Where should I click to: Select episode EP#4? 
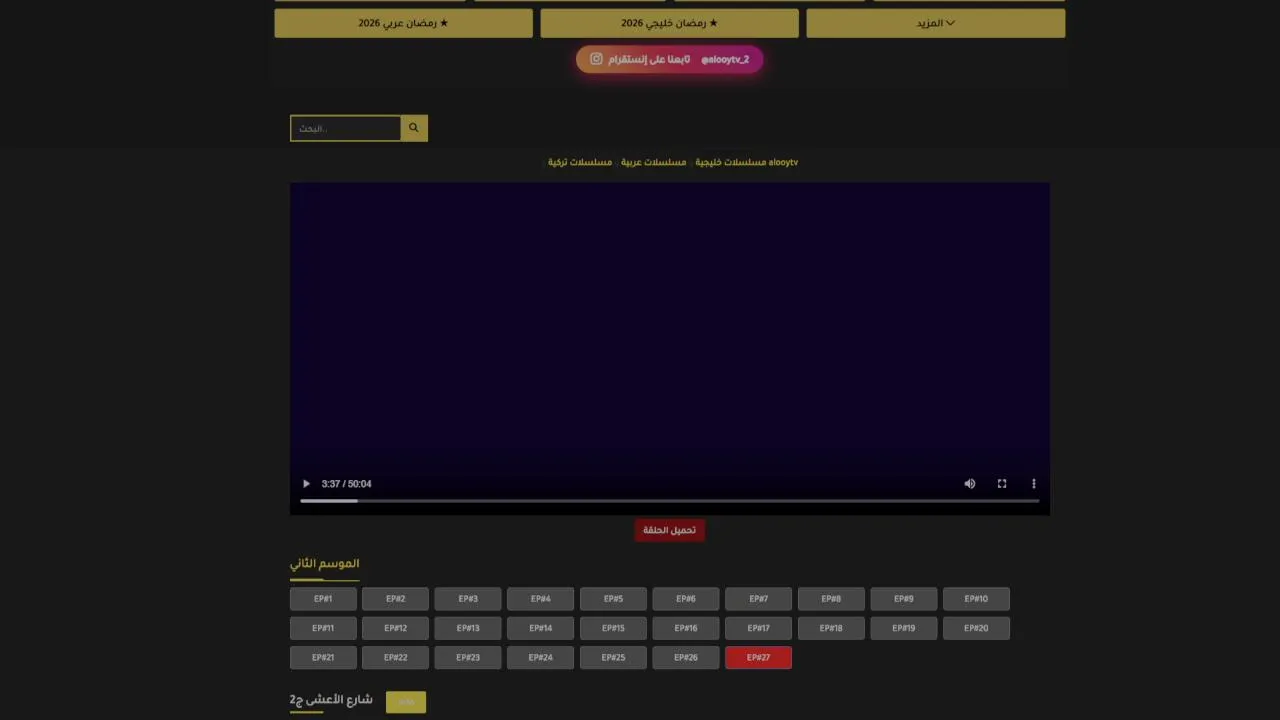point(541,599)
